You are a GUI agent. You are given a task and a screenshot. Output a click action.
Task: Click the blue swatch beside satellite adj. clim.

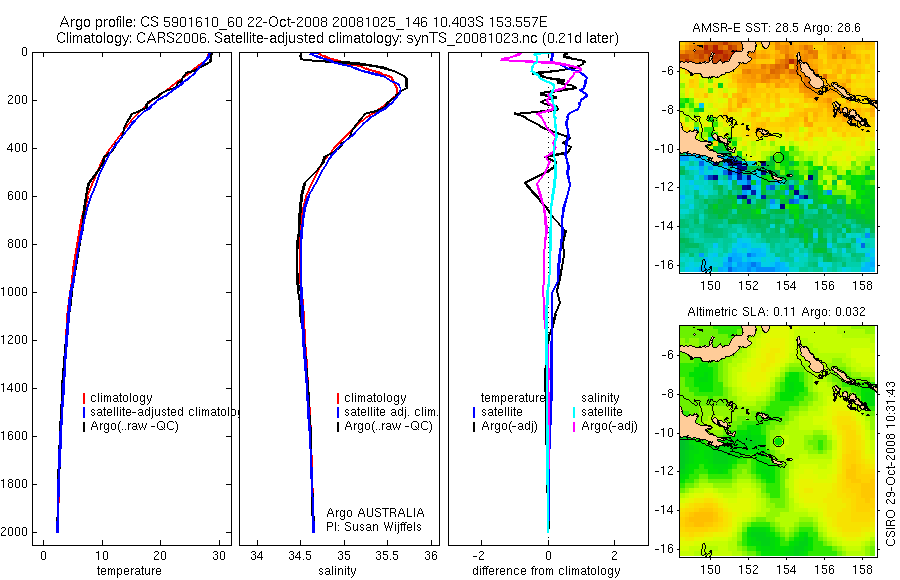click(x=338, y=412)
